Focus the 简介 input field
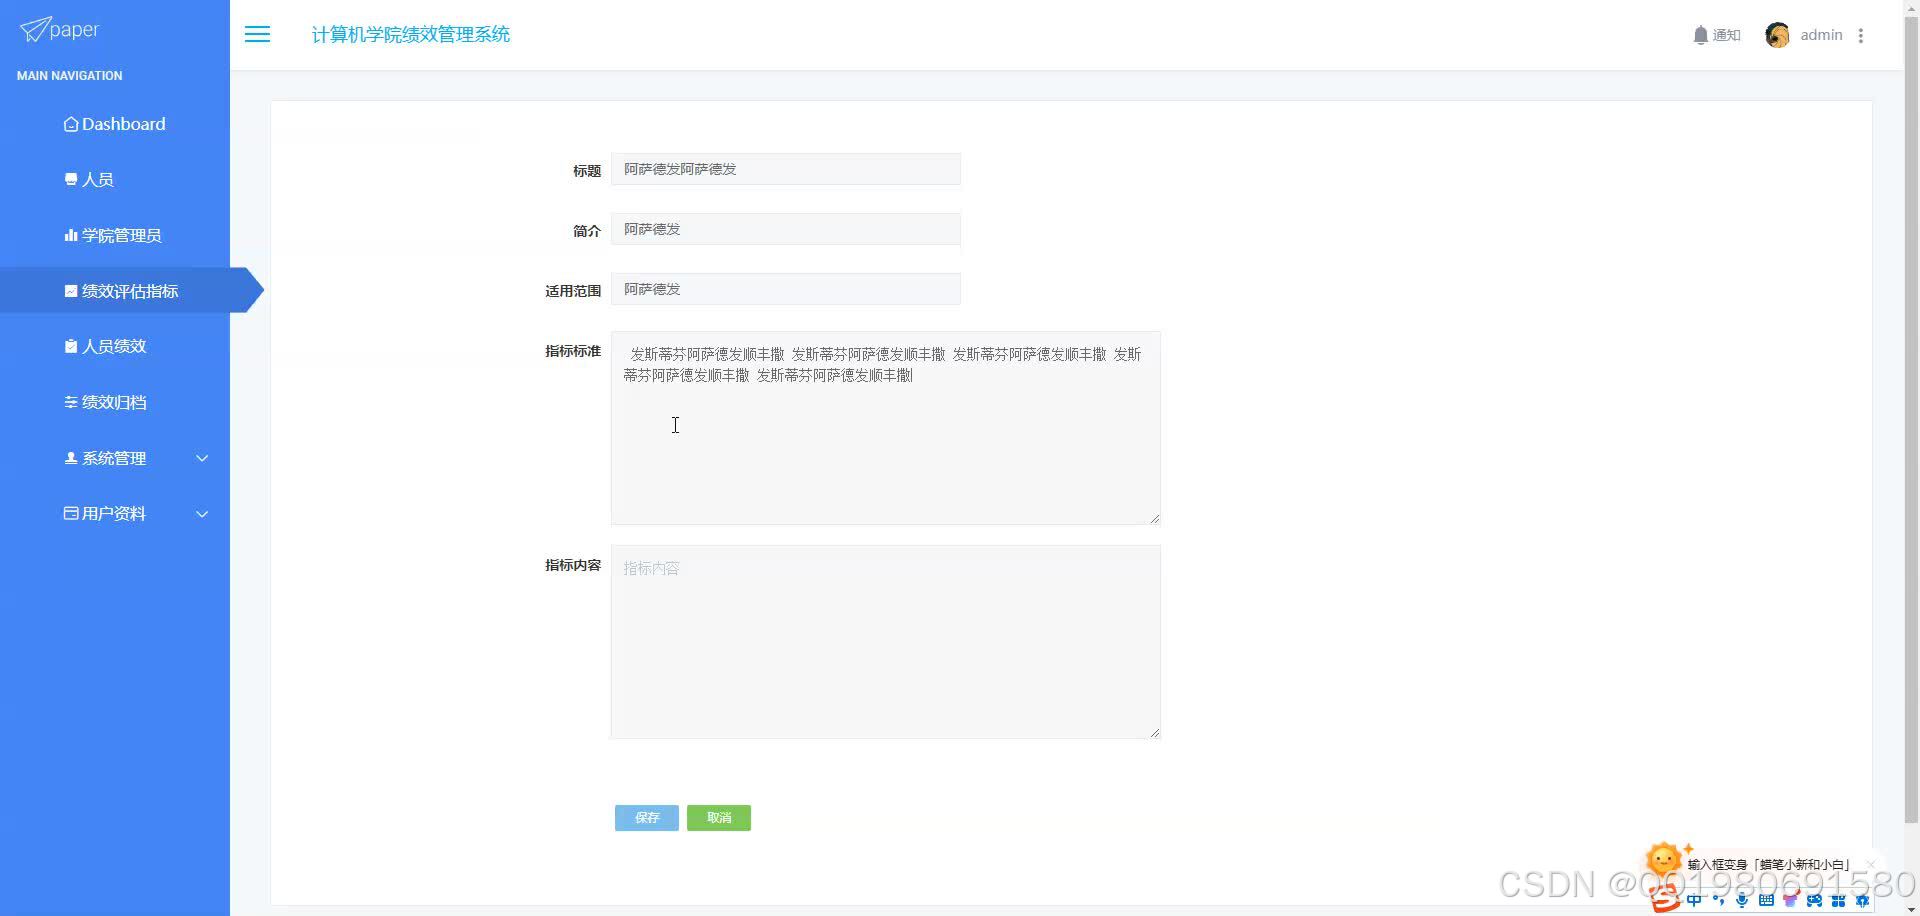The height and width of the screenshot is (916, 1920). click(x=786, y=229)
